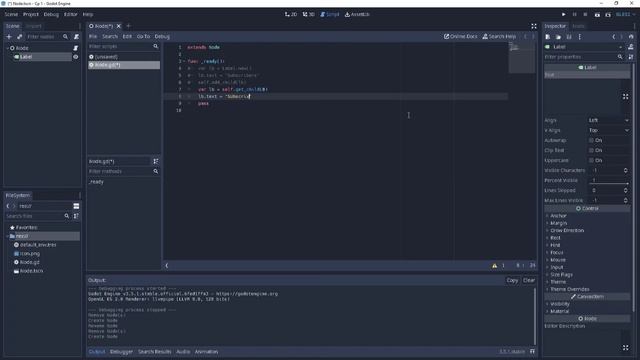The image size is (640, 360).
Task: Step the Visible Characters value
Action: pyautogui.click(x=626, y=170)
